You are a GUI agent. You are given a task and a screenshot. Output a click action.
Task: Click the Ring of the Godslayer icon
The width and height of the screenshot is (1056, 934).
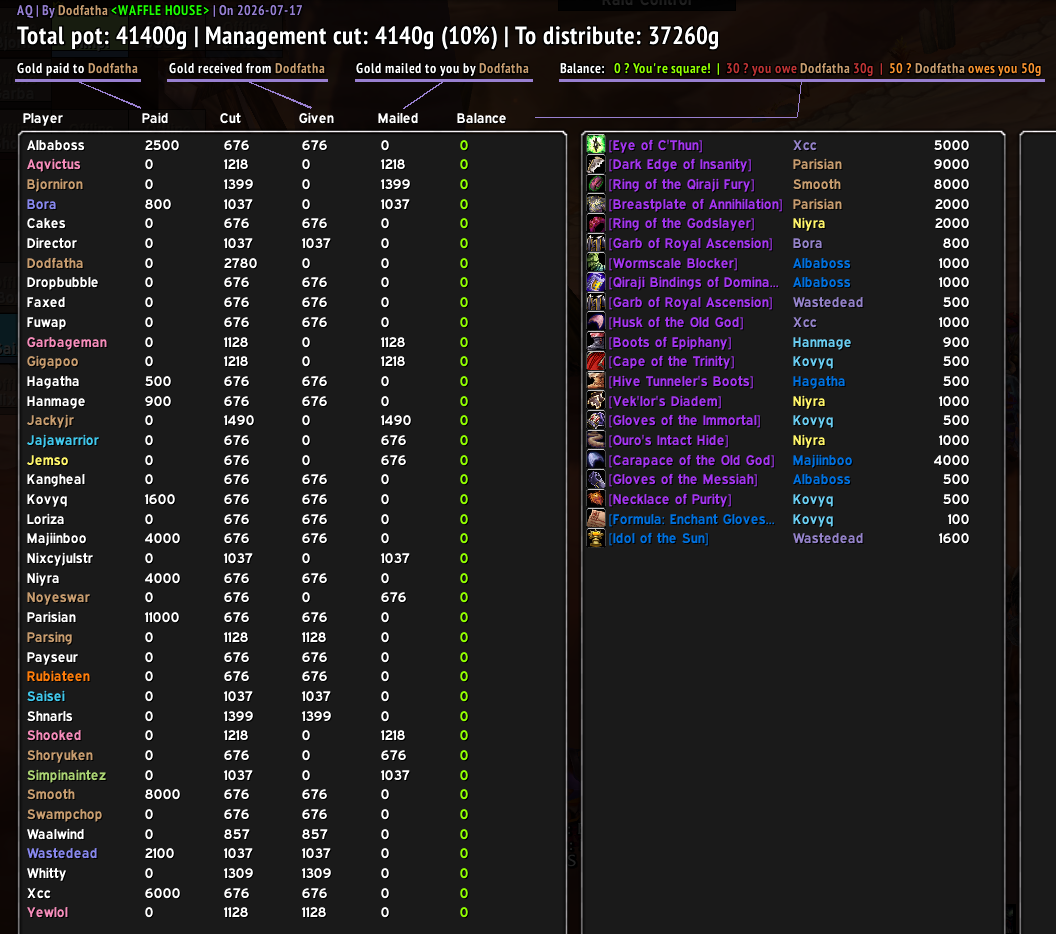pos(596,224)
